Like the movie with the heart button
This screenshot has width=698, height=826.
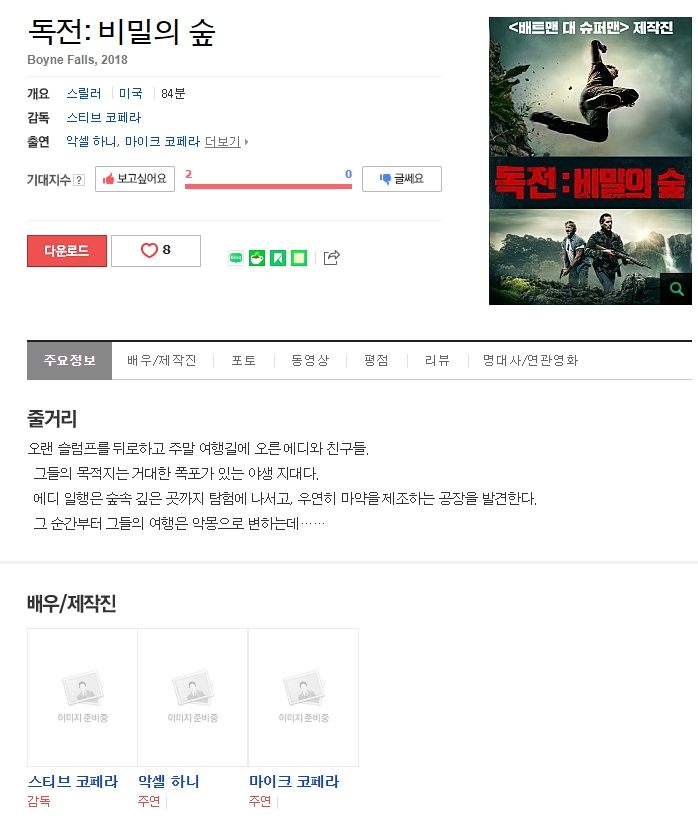(156, 250)
